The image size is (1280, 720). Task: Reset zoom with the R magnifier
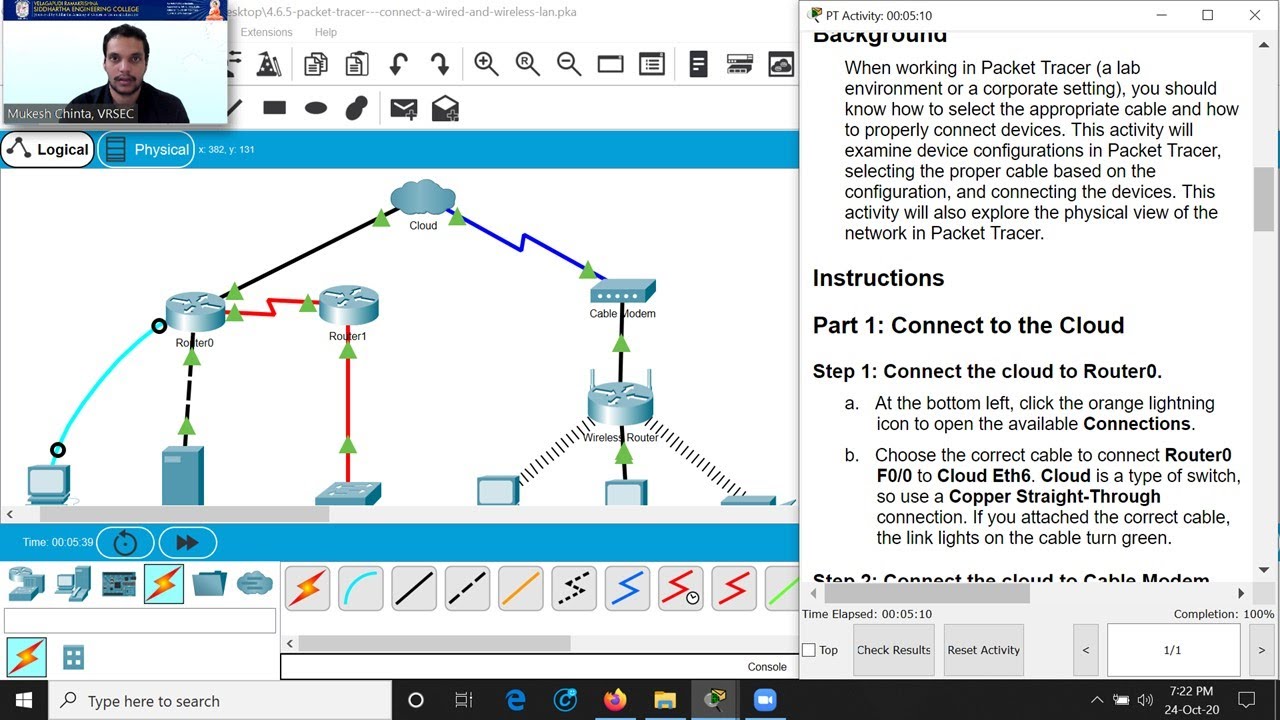[x=528, y=65]
